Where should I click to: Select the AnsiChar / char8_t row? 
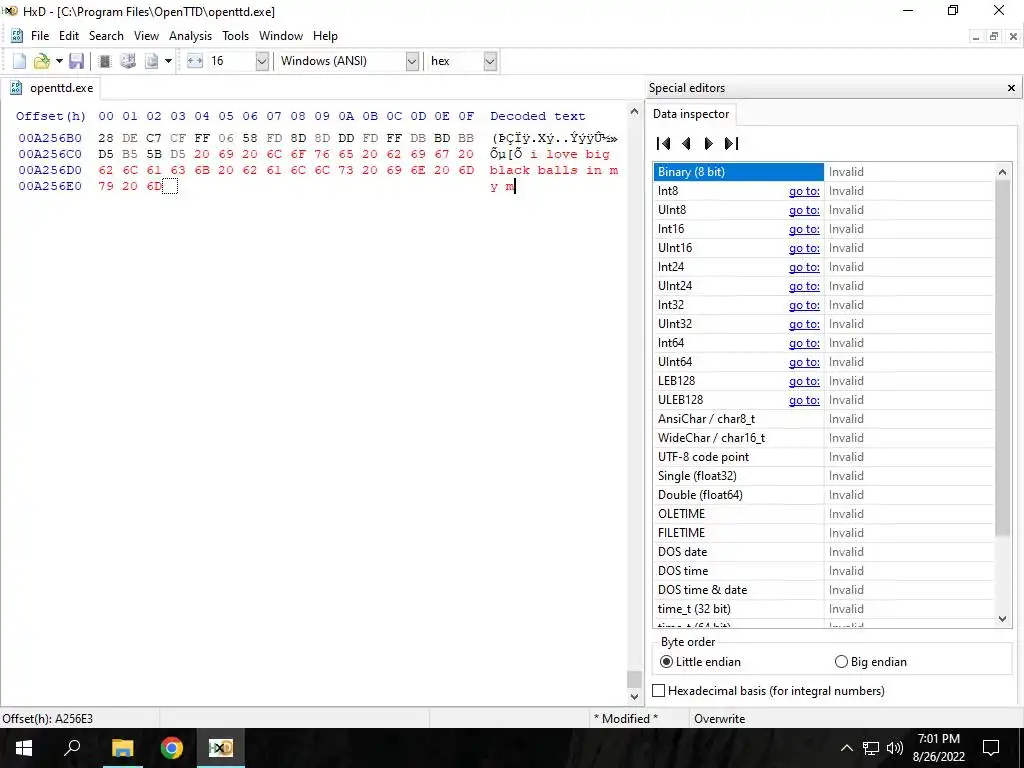point(823,419)
